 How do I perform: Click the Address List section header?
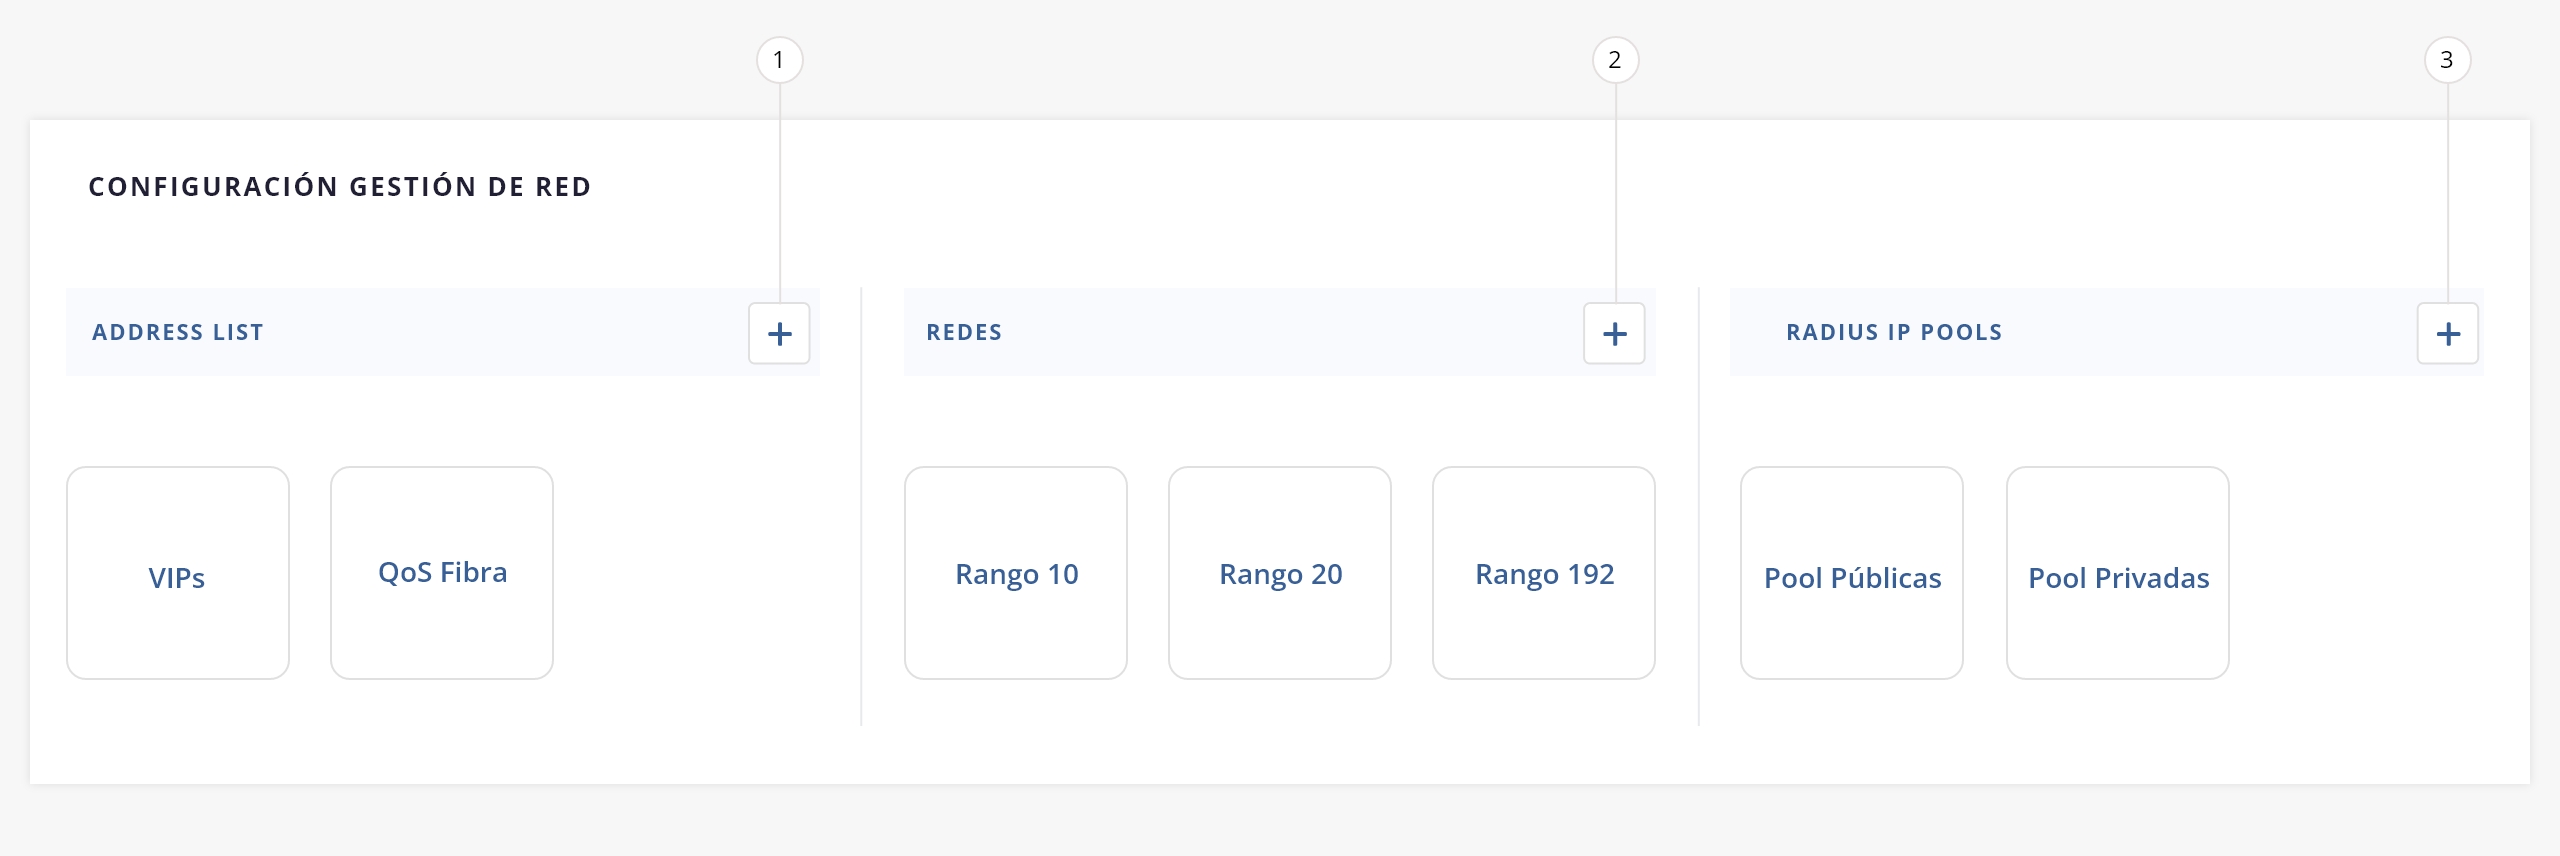point(178,332)
